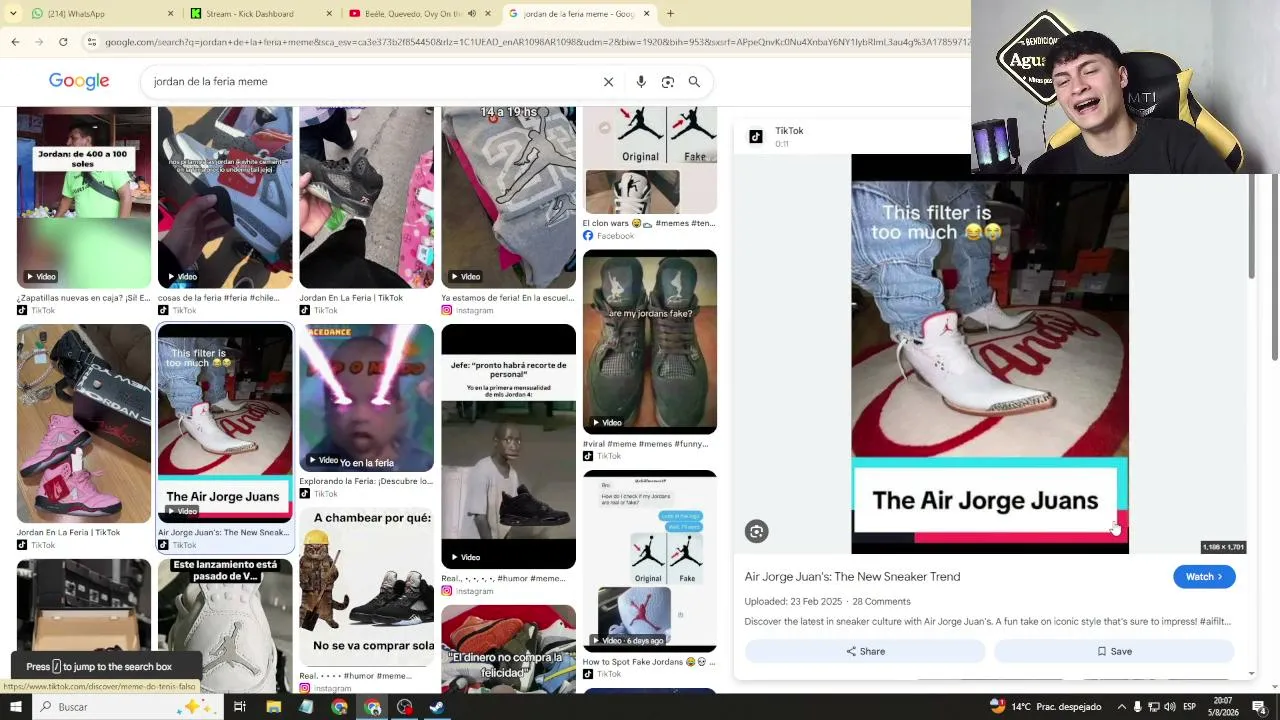
Task: Open the pink Jordans thumbnail
Action: pyautogui.click(x=84, y=424)
